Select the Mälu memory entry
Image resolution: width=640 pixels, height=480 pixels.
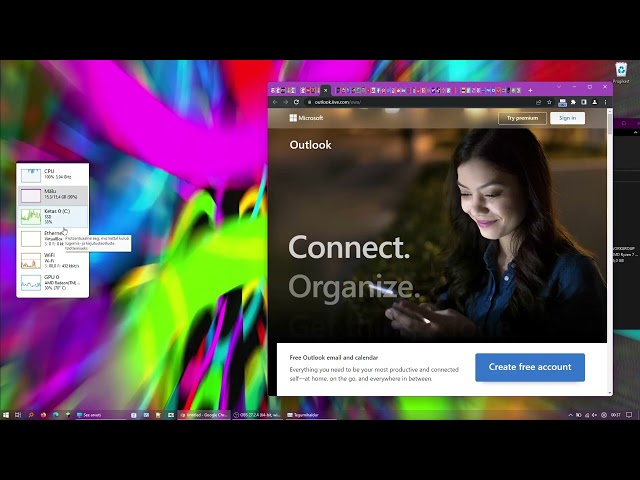pos(53,195)
